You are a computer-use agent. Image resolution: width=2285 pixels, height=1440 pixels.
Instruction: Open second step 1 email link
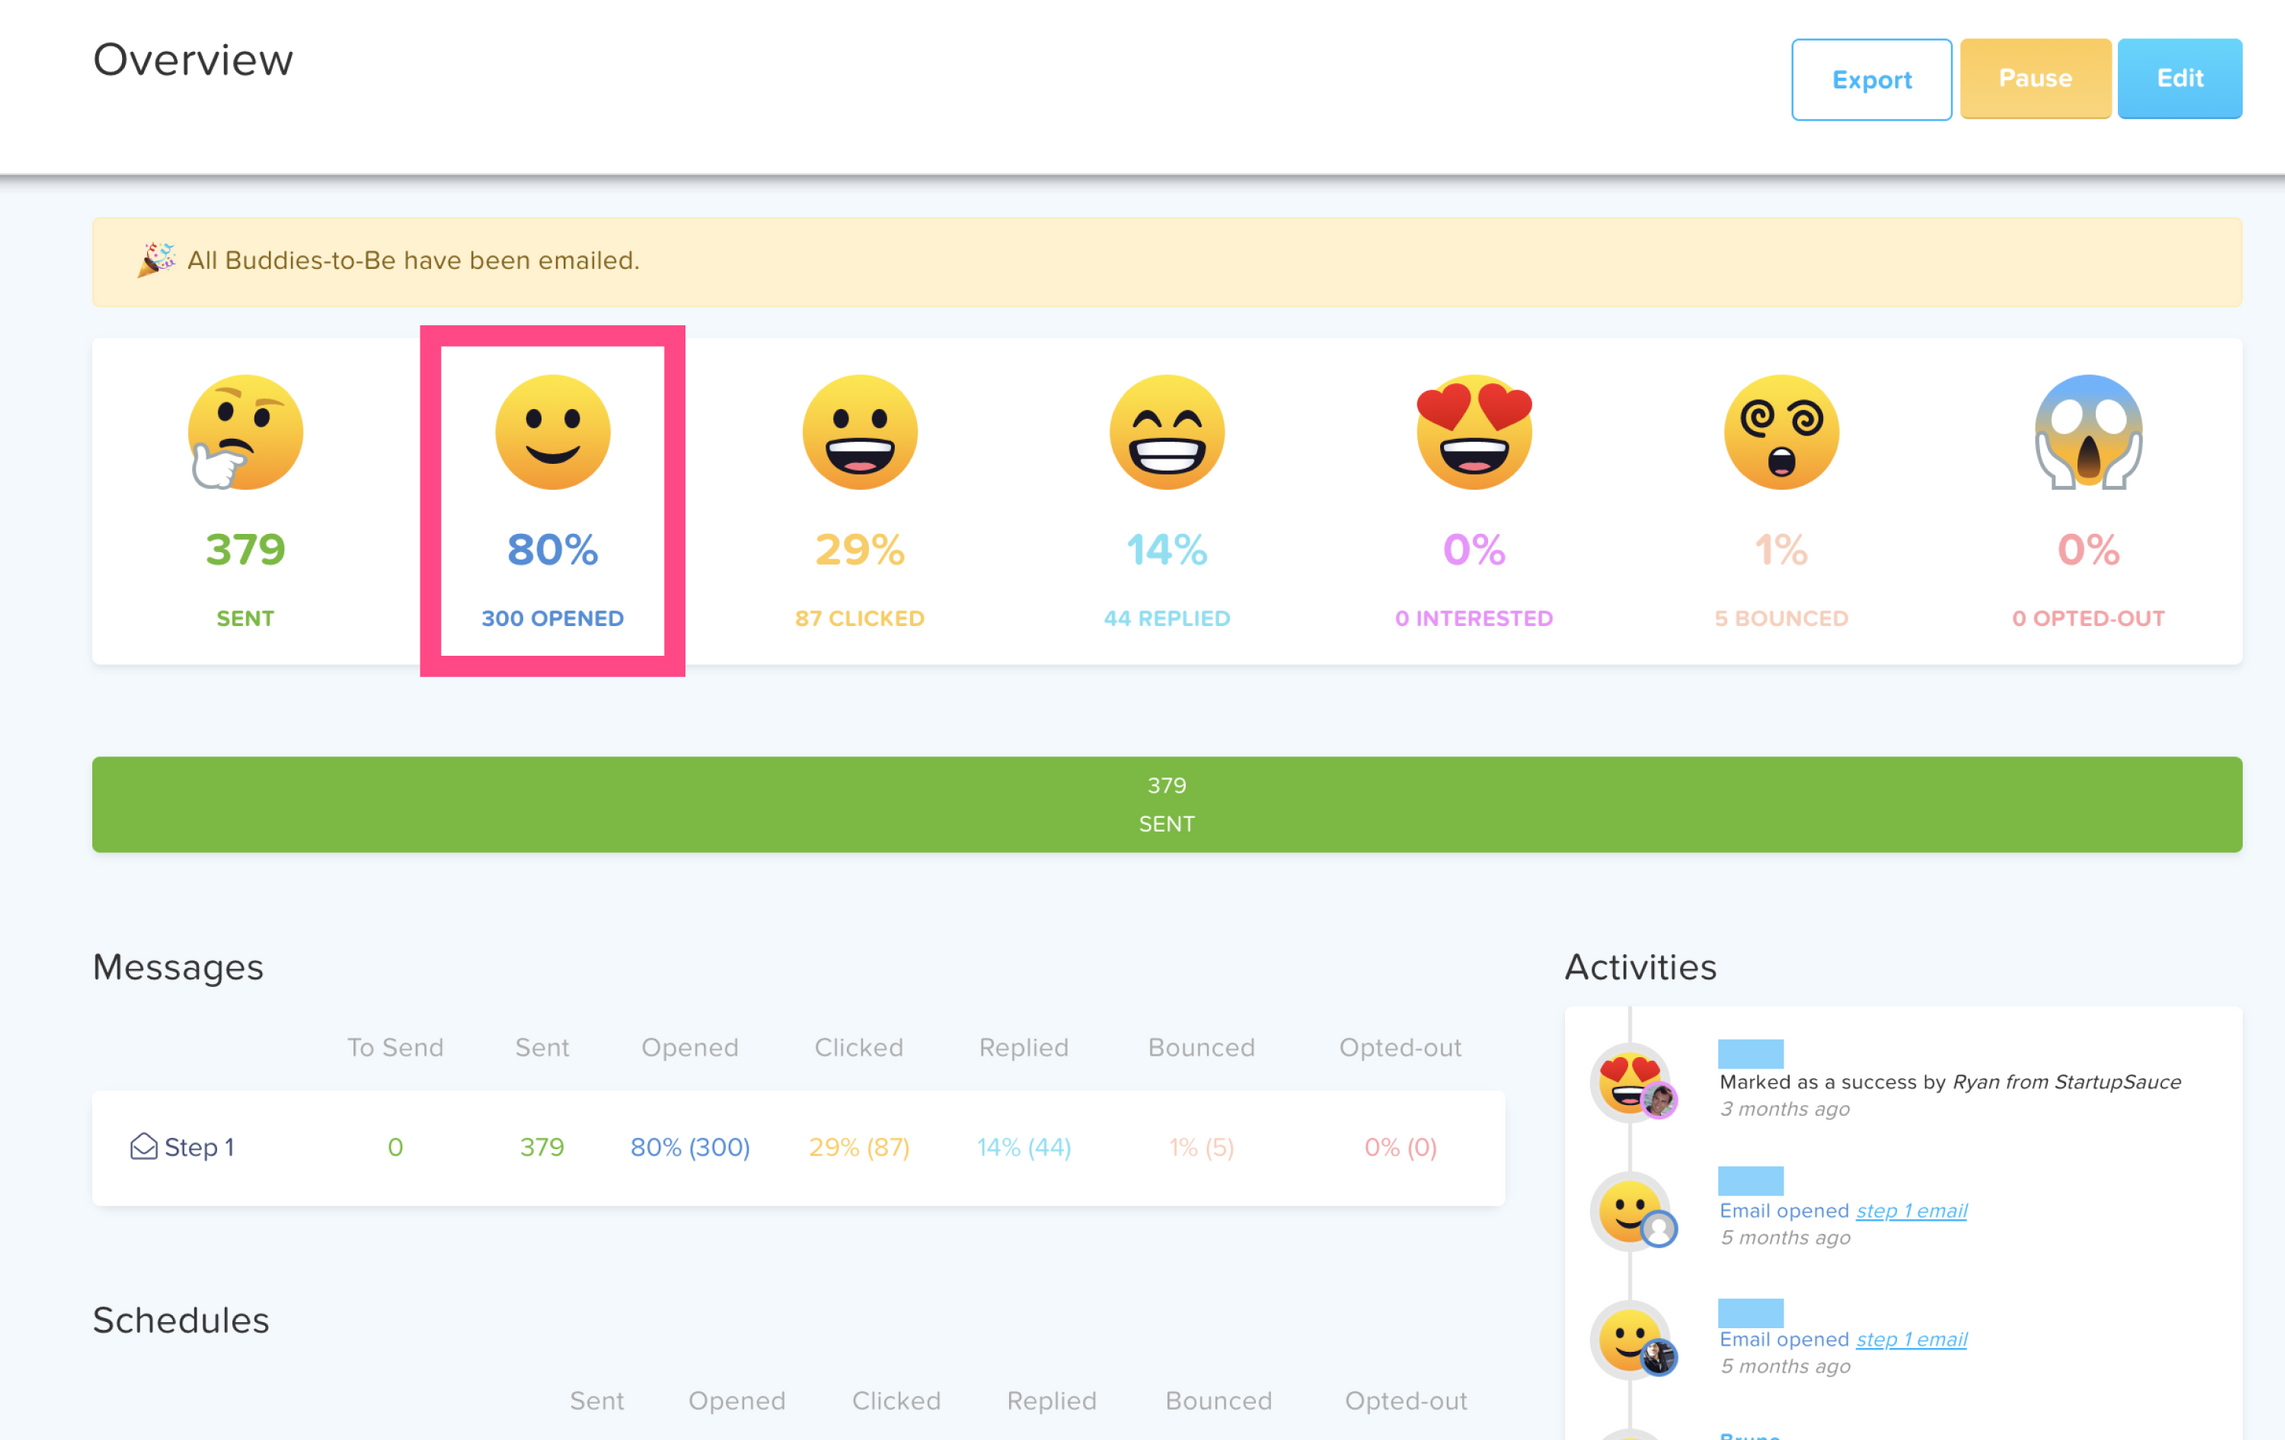tap(1911, 1339)
